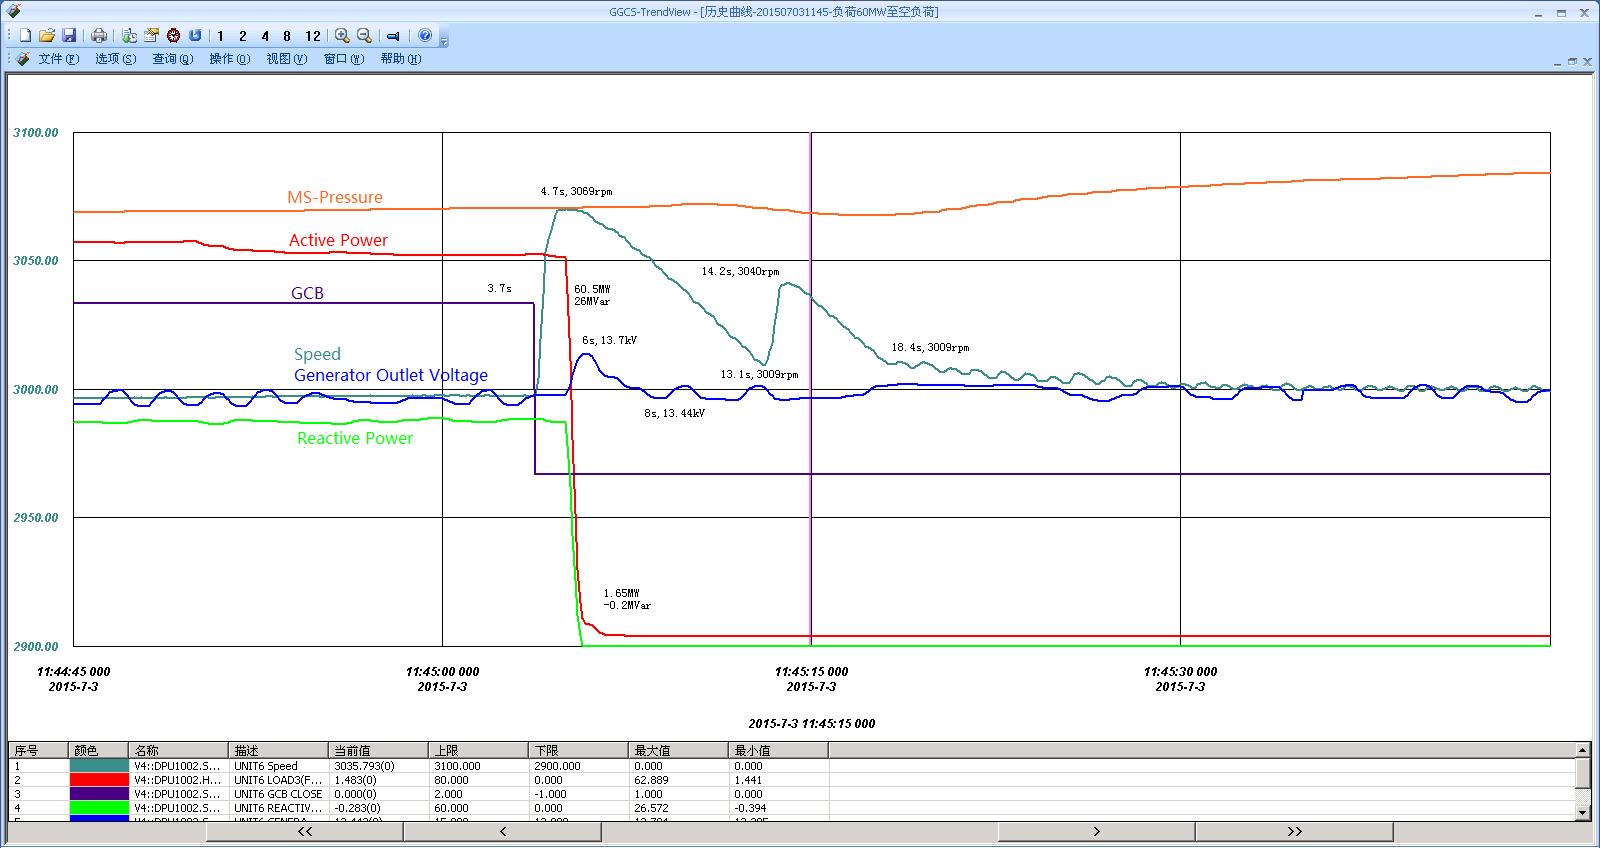Open the 窗口(W) menu
Viewport: 1600px width, 848px height.
click(343, 59)
